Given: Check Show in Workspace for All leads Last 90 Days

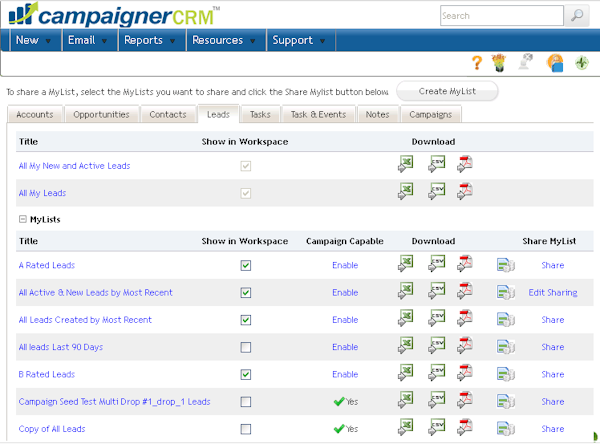Looking at the screenshot, I should click(x=245, y=347).
